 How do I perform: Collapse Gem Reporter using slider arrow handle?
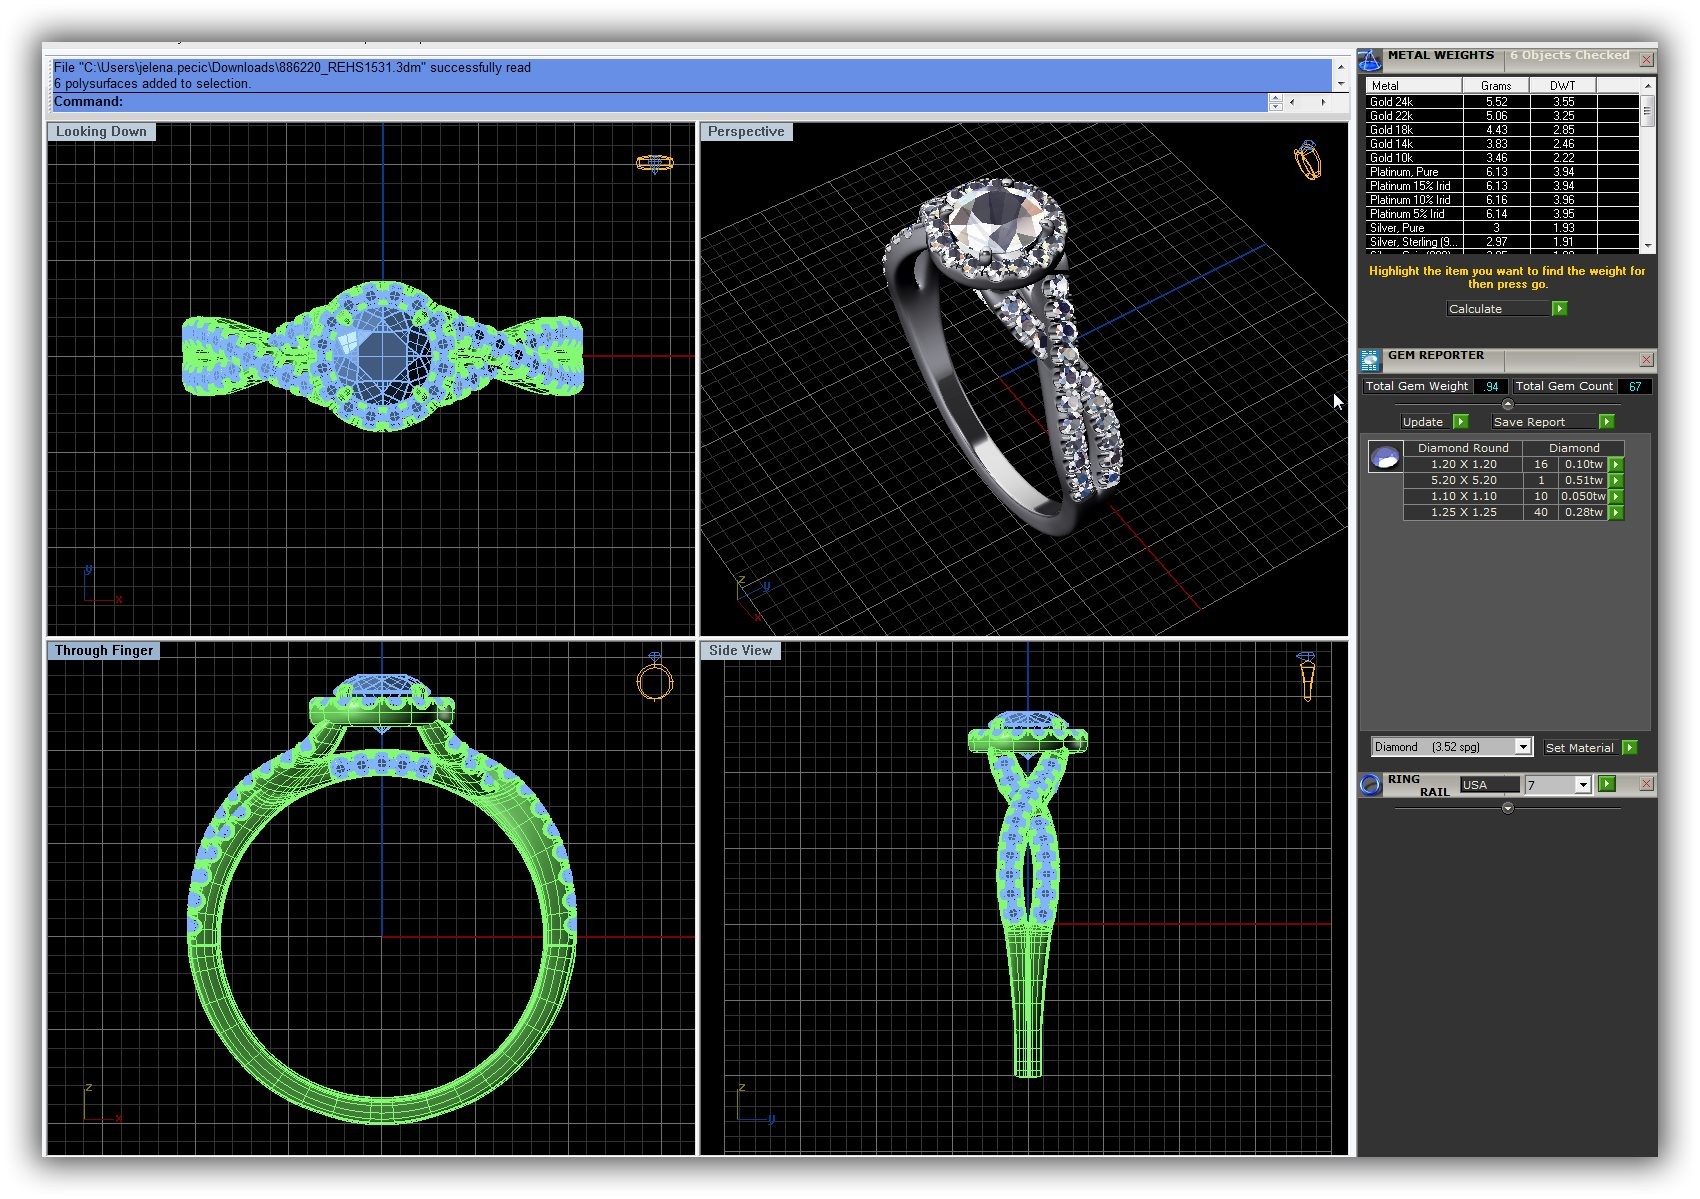[1508, 404]
